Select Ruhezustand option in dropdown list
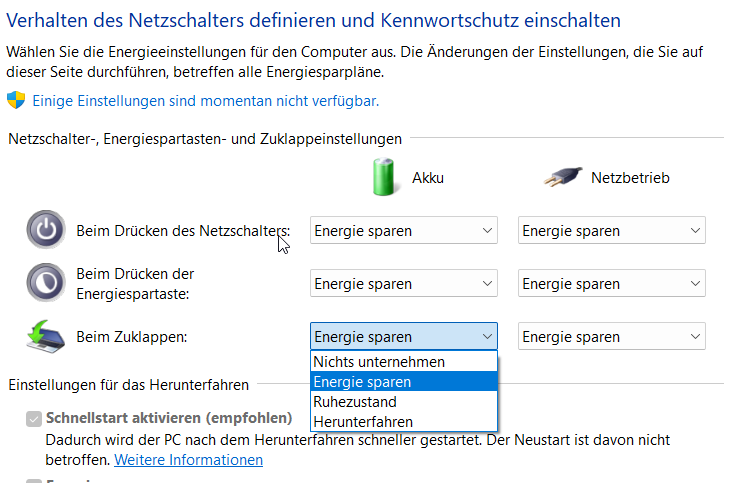Viewport: 753px width, 483px height. click(x=355, y=402)
